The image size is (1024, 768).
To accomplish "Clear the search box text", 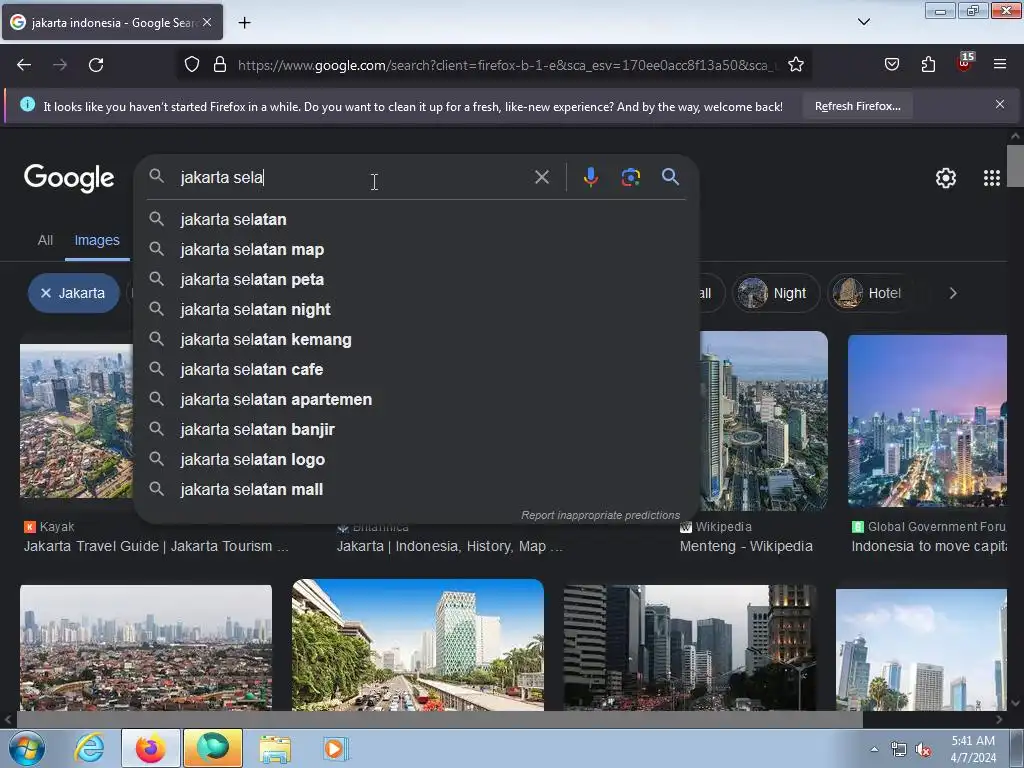I will pyautogui.click(x=541, y=177).
